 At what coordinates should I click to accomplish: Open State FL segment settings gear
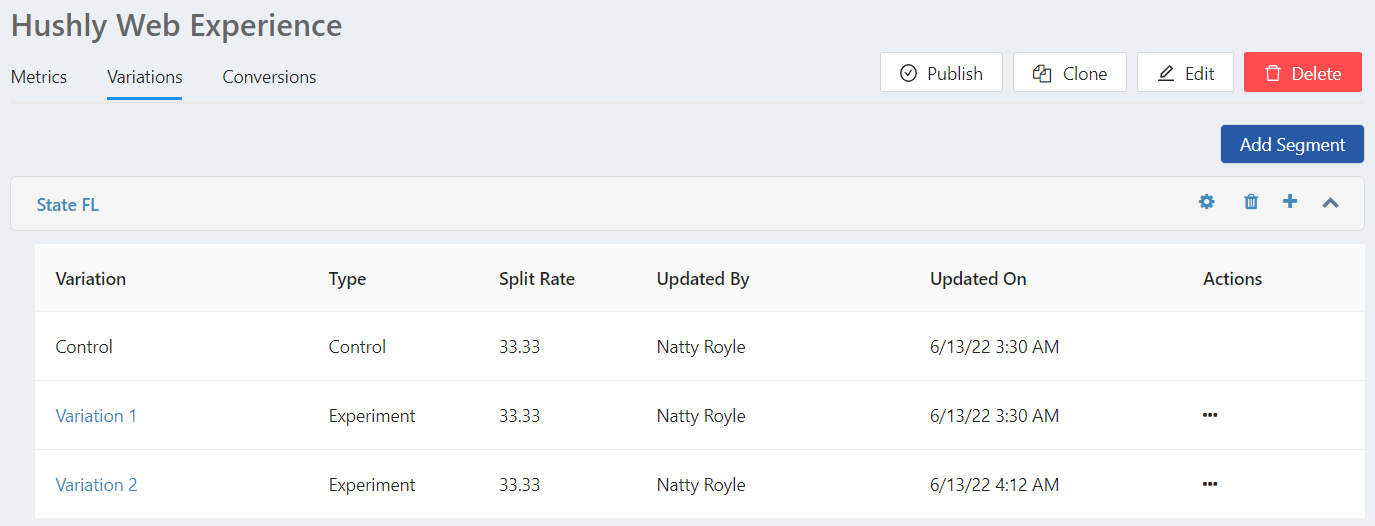click(x=1207, y=202)
